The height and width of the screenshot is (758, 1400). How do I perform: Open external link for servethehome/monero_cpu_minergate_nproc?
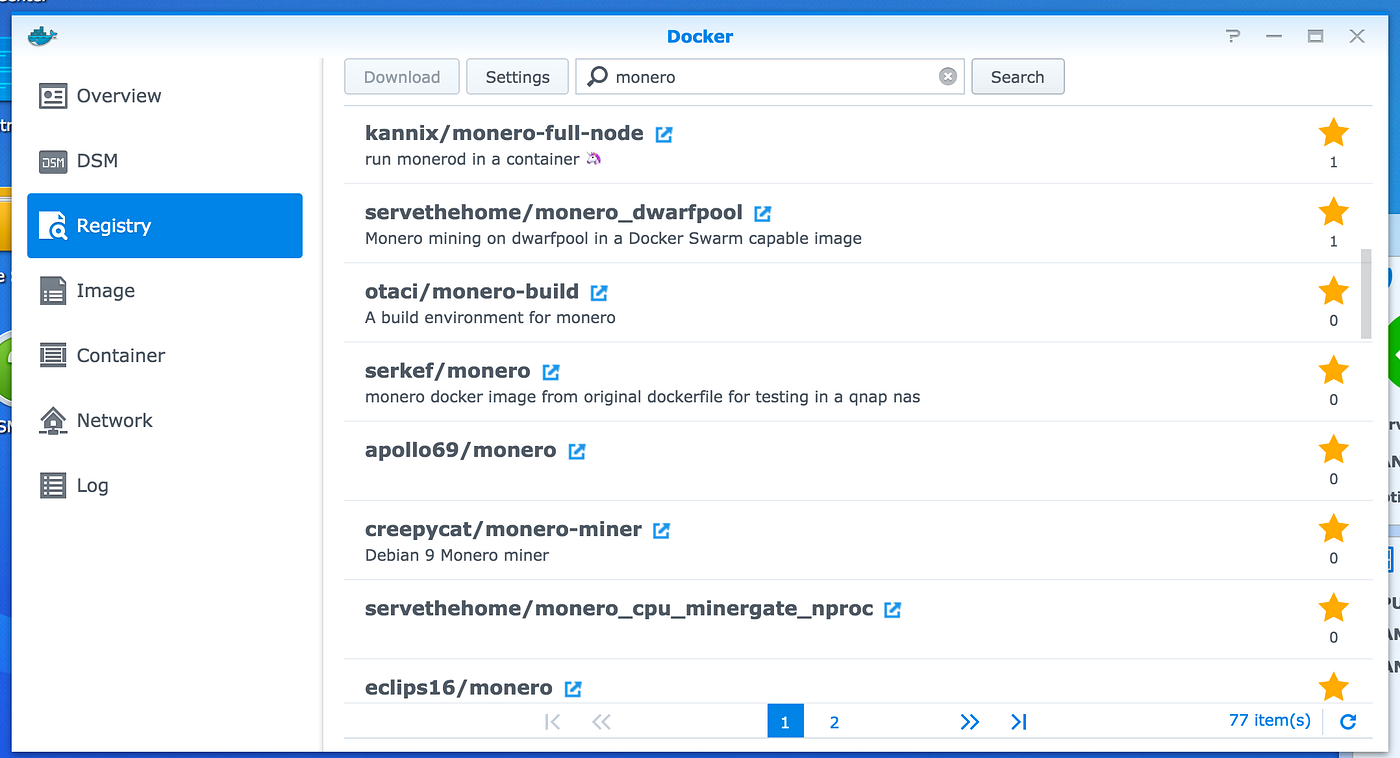tap(893, 609)
